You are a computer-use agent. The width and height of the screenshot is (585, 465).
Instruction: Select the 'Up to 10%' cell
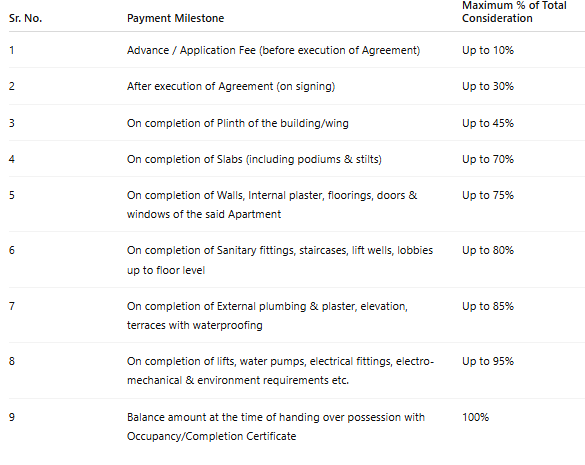pos(488,50)
